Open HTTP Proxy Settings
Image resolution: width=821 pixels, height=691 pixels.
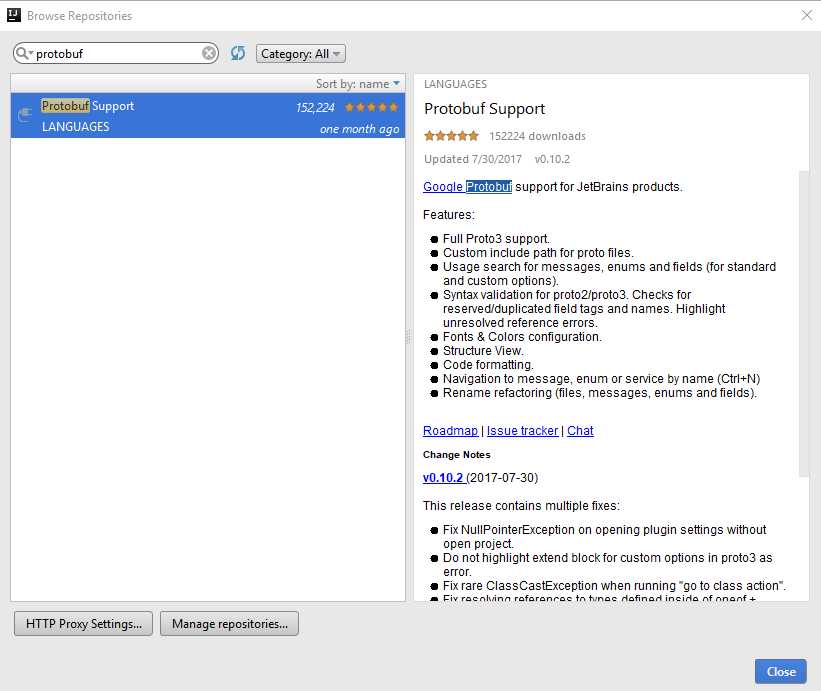tap(83, 624)
